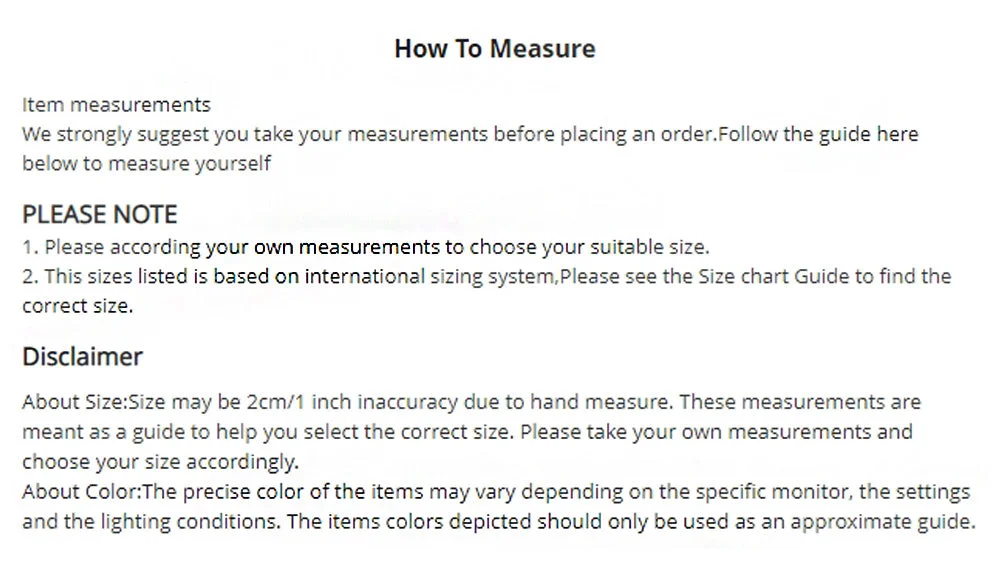The height and width of the screenshot is (576, 1000).
Task: Click the PLEASE NOTE heading
Action: [x=99, y=214]
